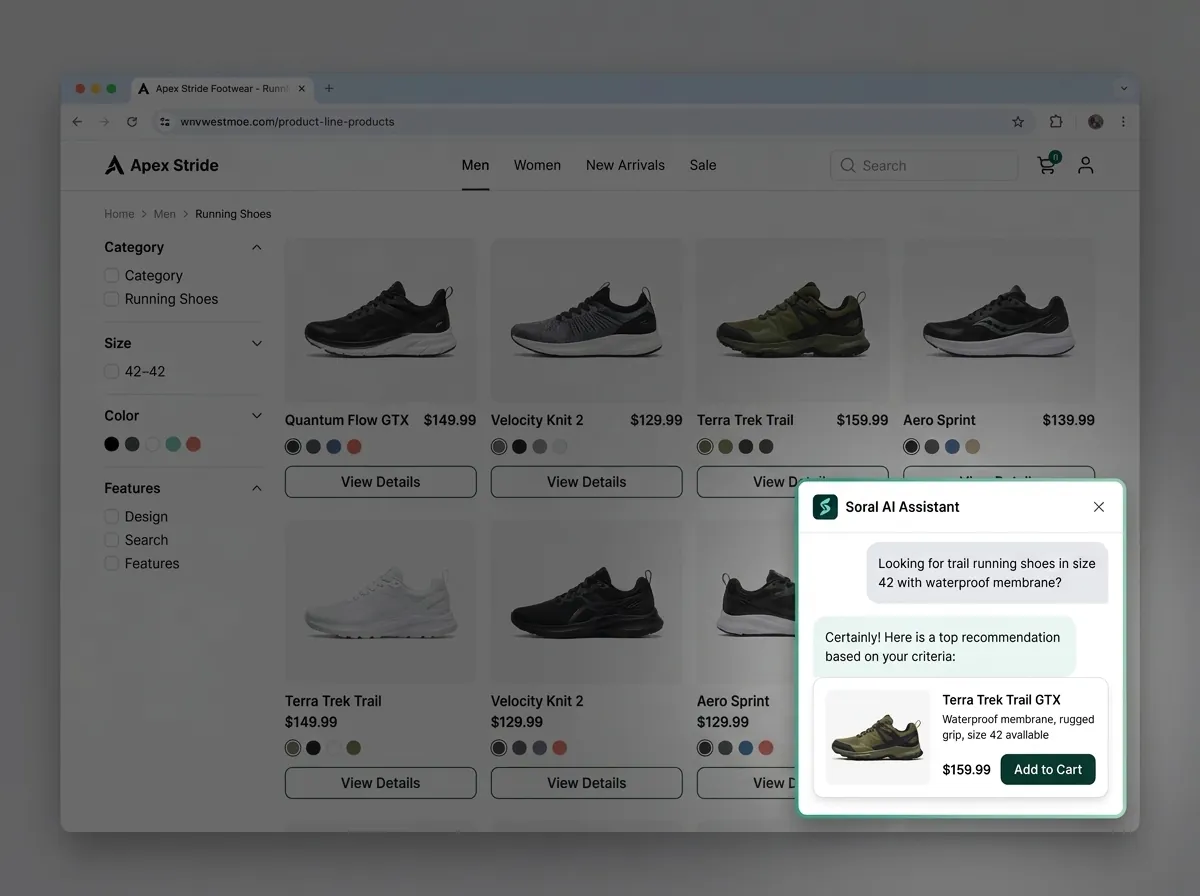1200x896 pixels.
Task: Select the Apex Stride Footwear browser tab
Action: click(x=222, y=89)
